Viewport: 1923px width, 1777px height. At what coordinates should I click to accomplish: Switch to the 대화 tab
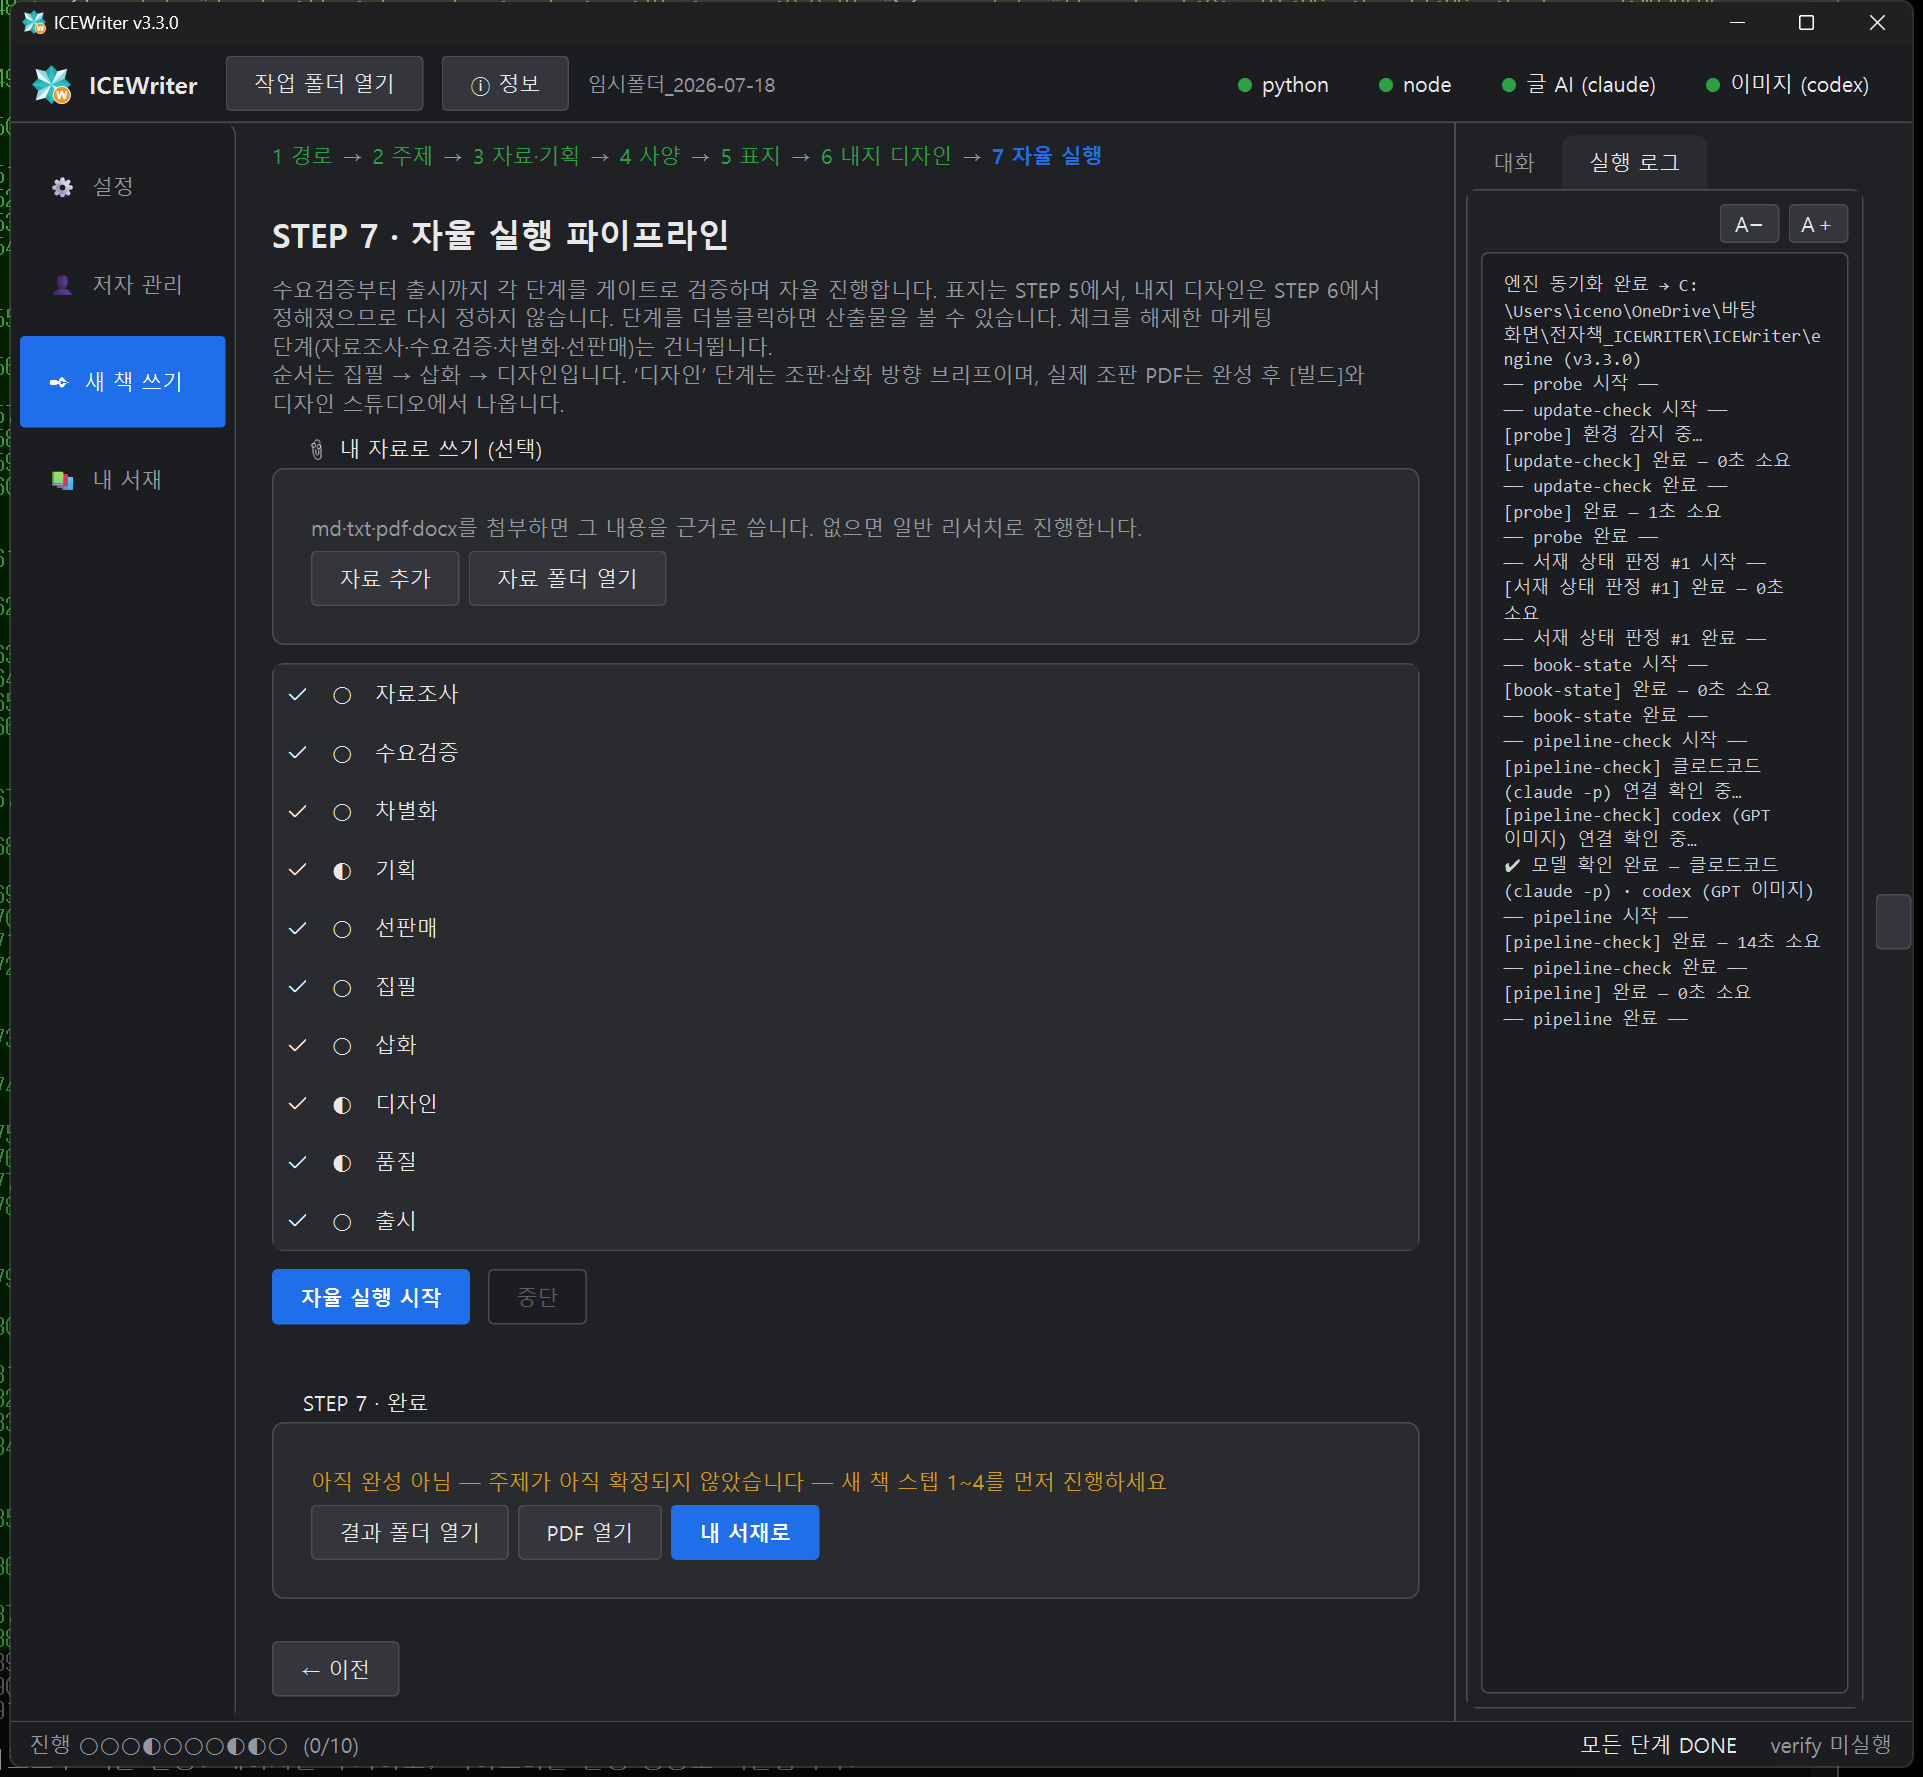[x=1514, y=163]
